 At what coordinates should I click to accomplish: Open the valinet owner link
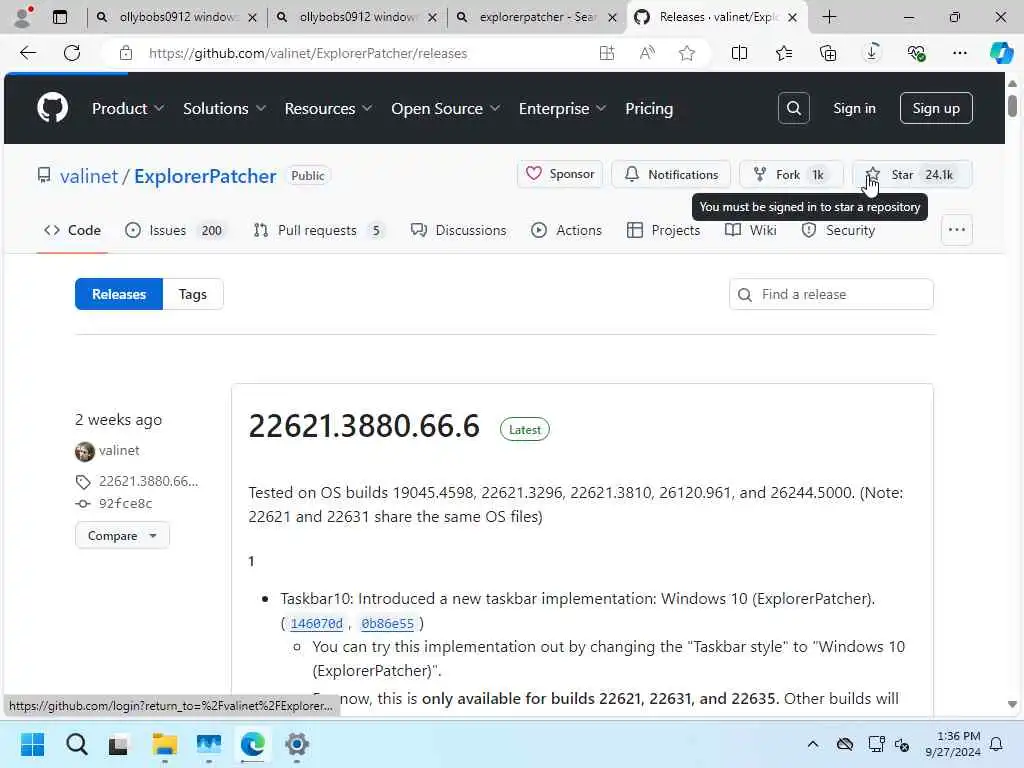pyautogui.click(x=89, y=176)
